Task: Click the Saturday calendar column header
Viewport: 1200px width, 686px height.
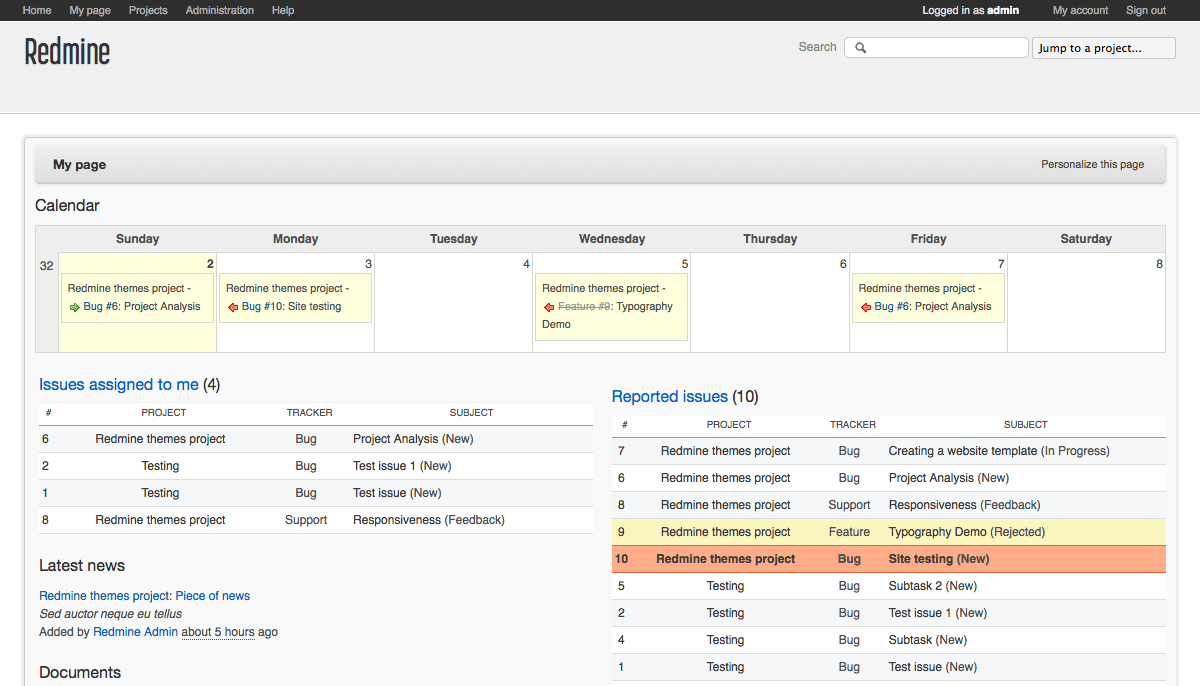Action: point(1086,239)
